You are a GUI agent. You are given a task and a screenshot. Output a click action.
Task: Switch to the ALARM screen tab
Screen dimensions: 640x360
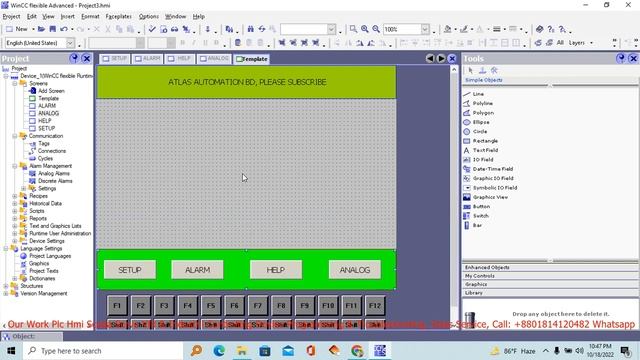148,59
